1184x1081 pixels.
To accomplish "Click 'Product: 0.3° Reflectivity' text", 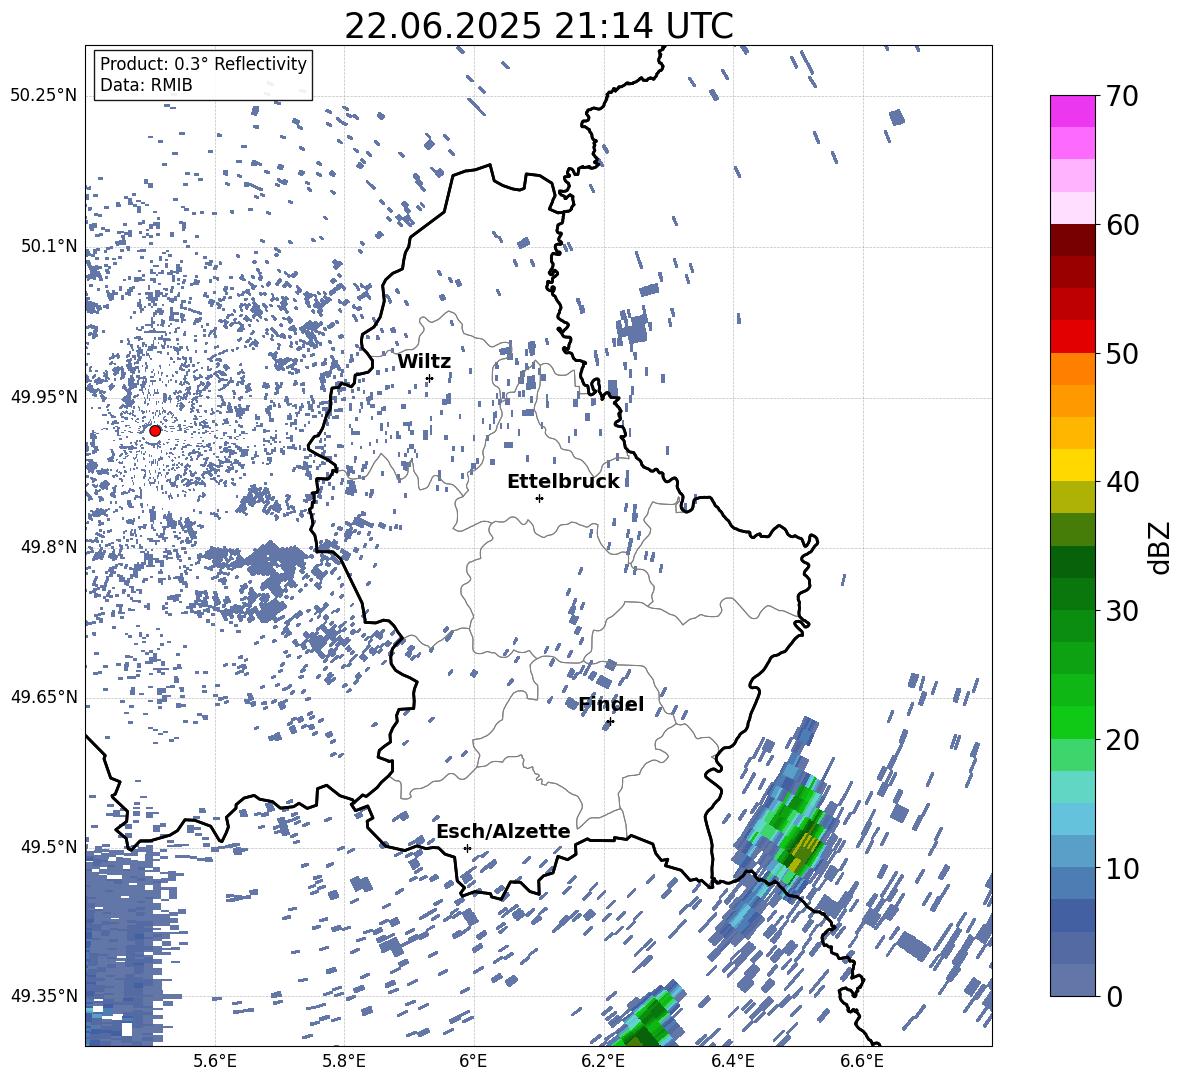I will point(203,63).
